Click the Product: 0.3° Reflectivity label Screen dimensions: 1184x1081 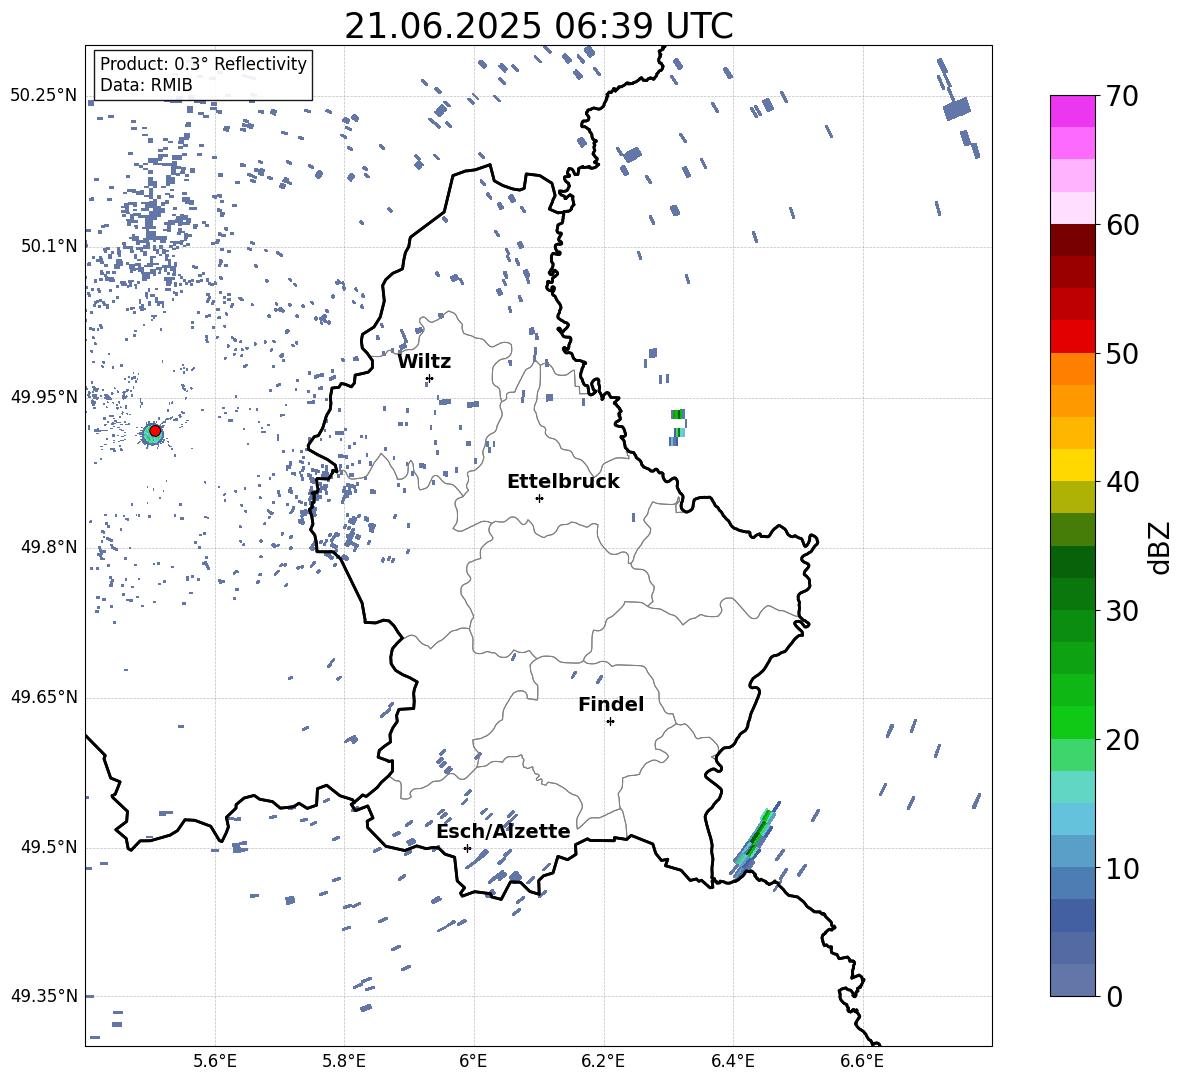[x=203, y=64]
